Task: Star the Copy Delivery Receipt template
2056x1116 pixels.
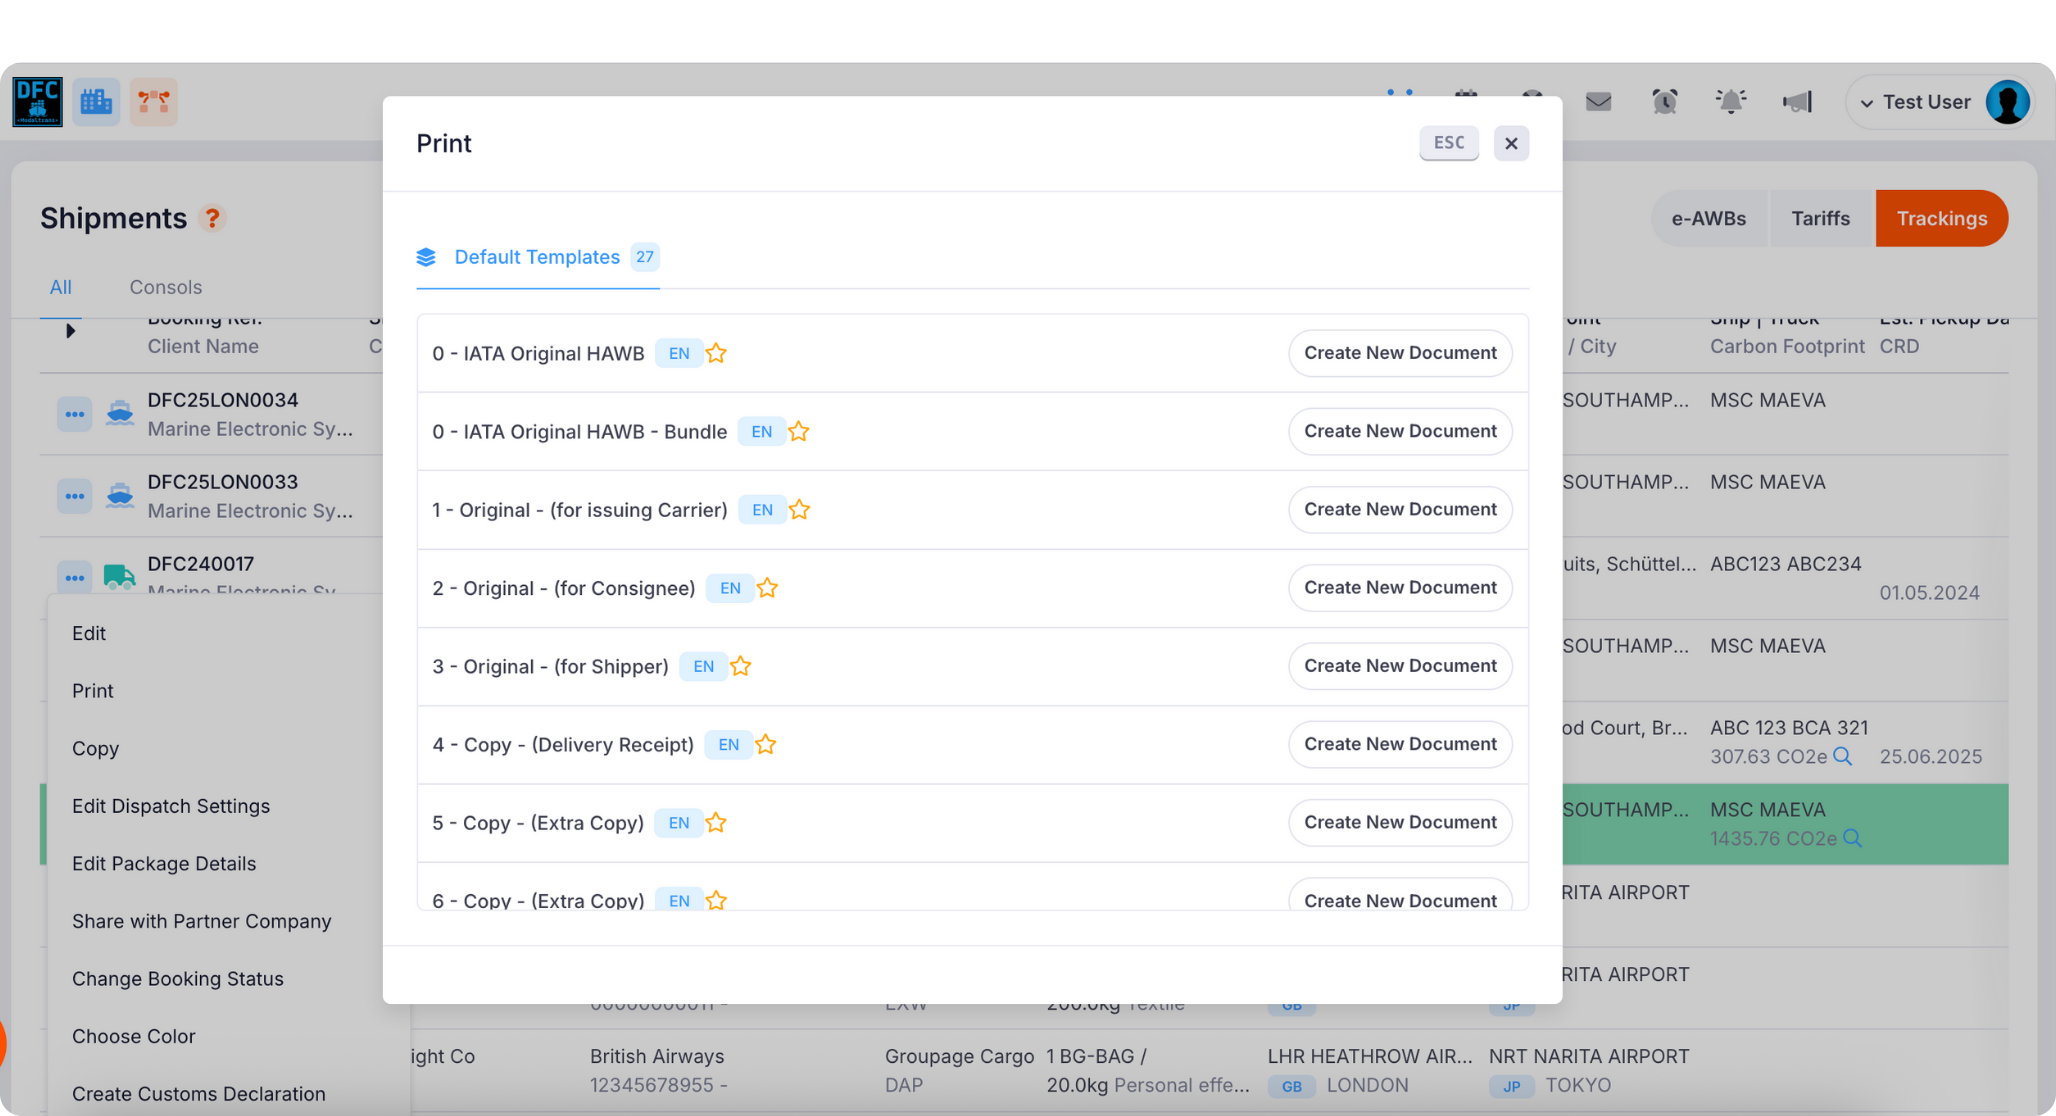Action: click(766, 744)
